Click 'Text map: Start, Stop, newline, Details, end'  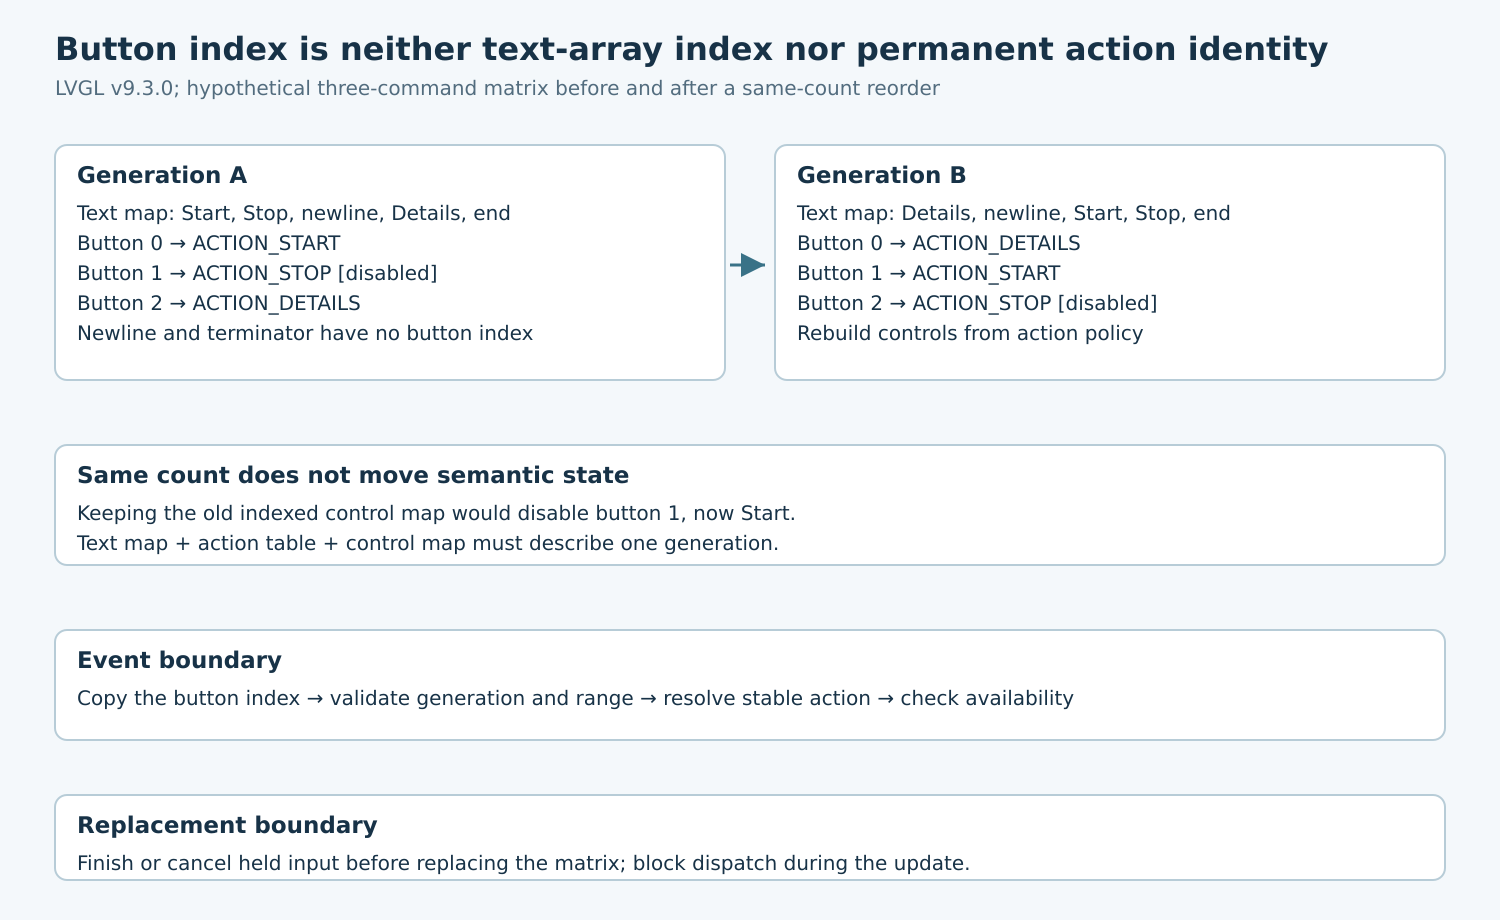[294, 213]
